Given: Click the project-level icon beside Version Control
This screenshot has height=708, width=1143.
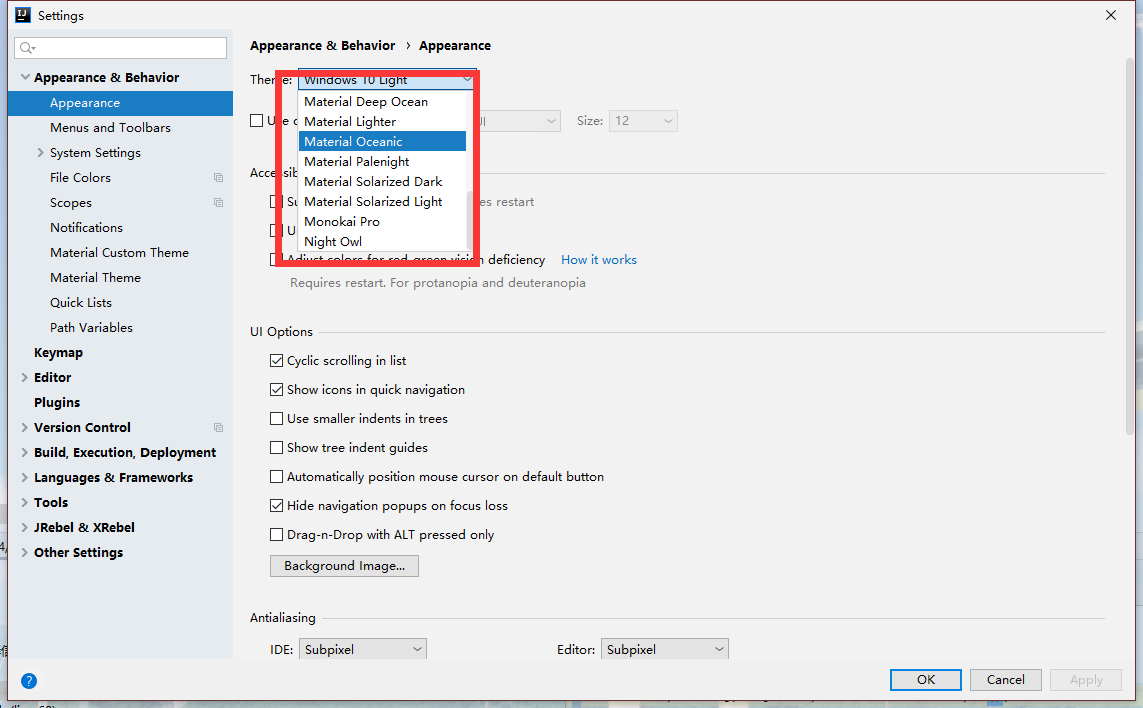Looking at the screenshot, I should pos(218,428).
